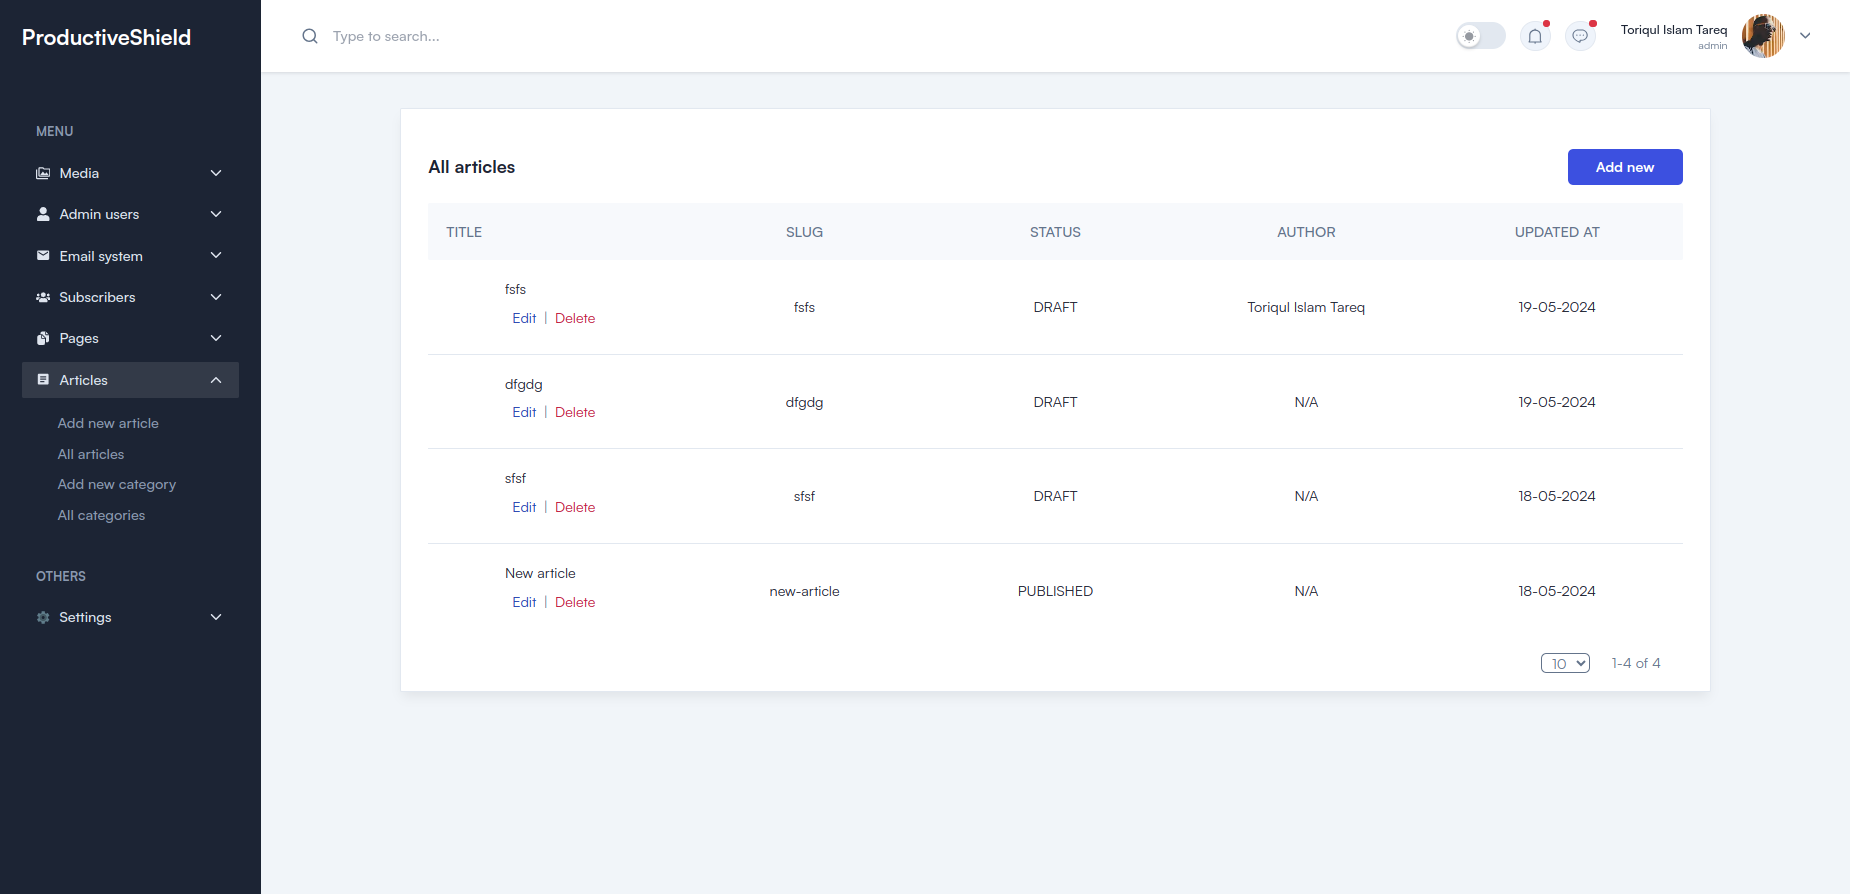Delete the dfgdg article
The height and width of the screenshot is (894, 1850).
click(575, 413)
